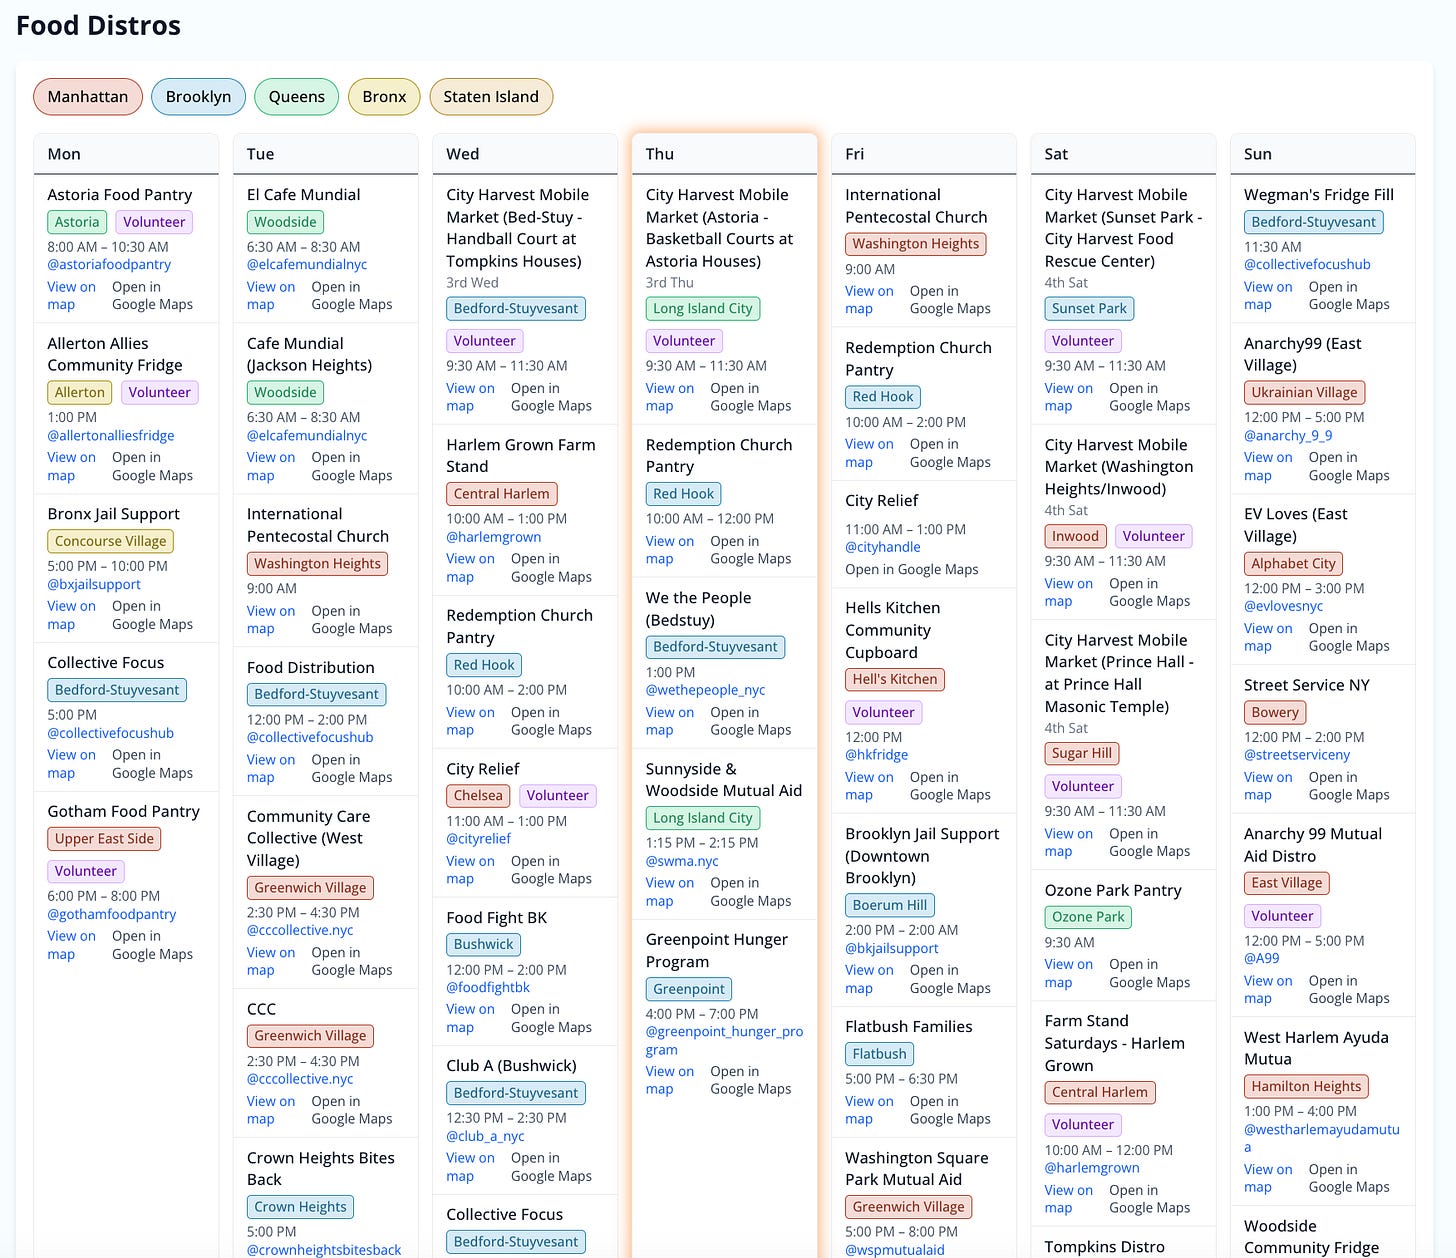Image resolution: width=1456 pixels, height=1258 pixels.
Task: Click the Hell's Kitchen tag
Action: click(x=895, y=680)
